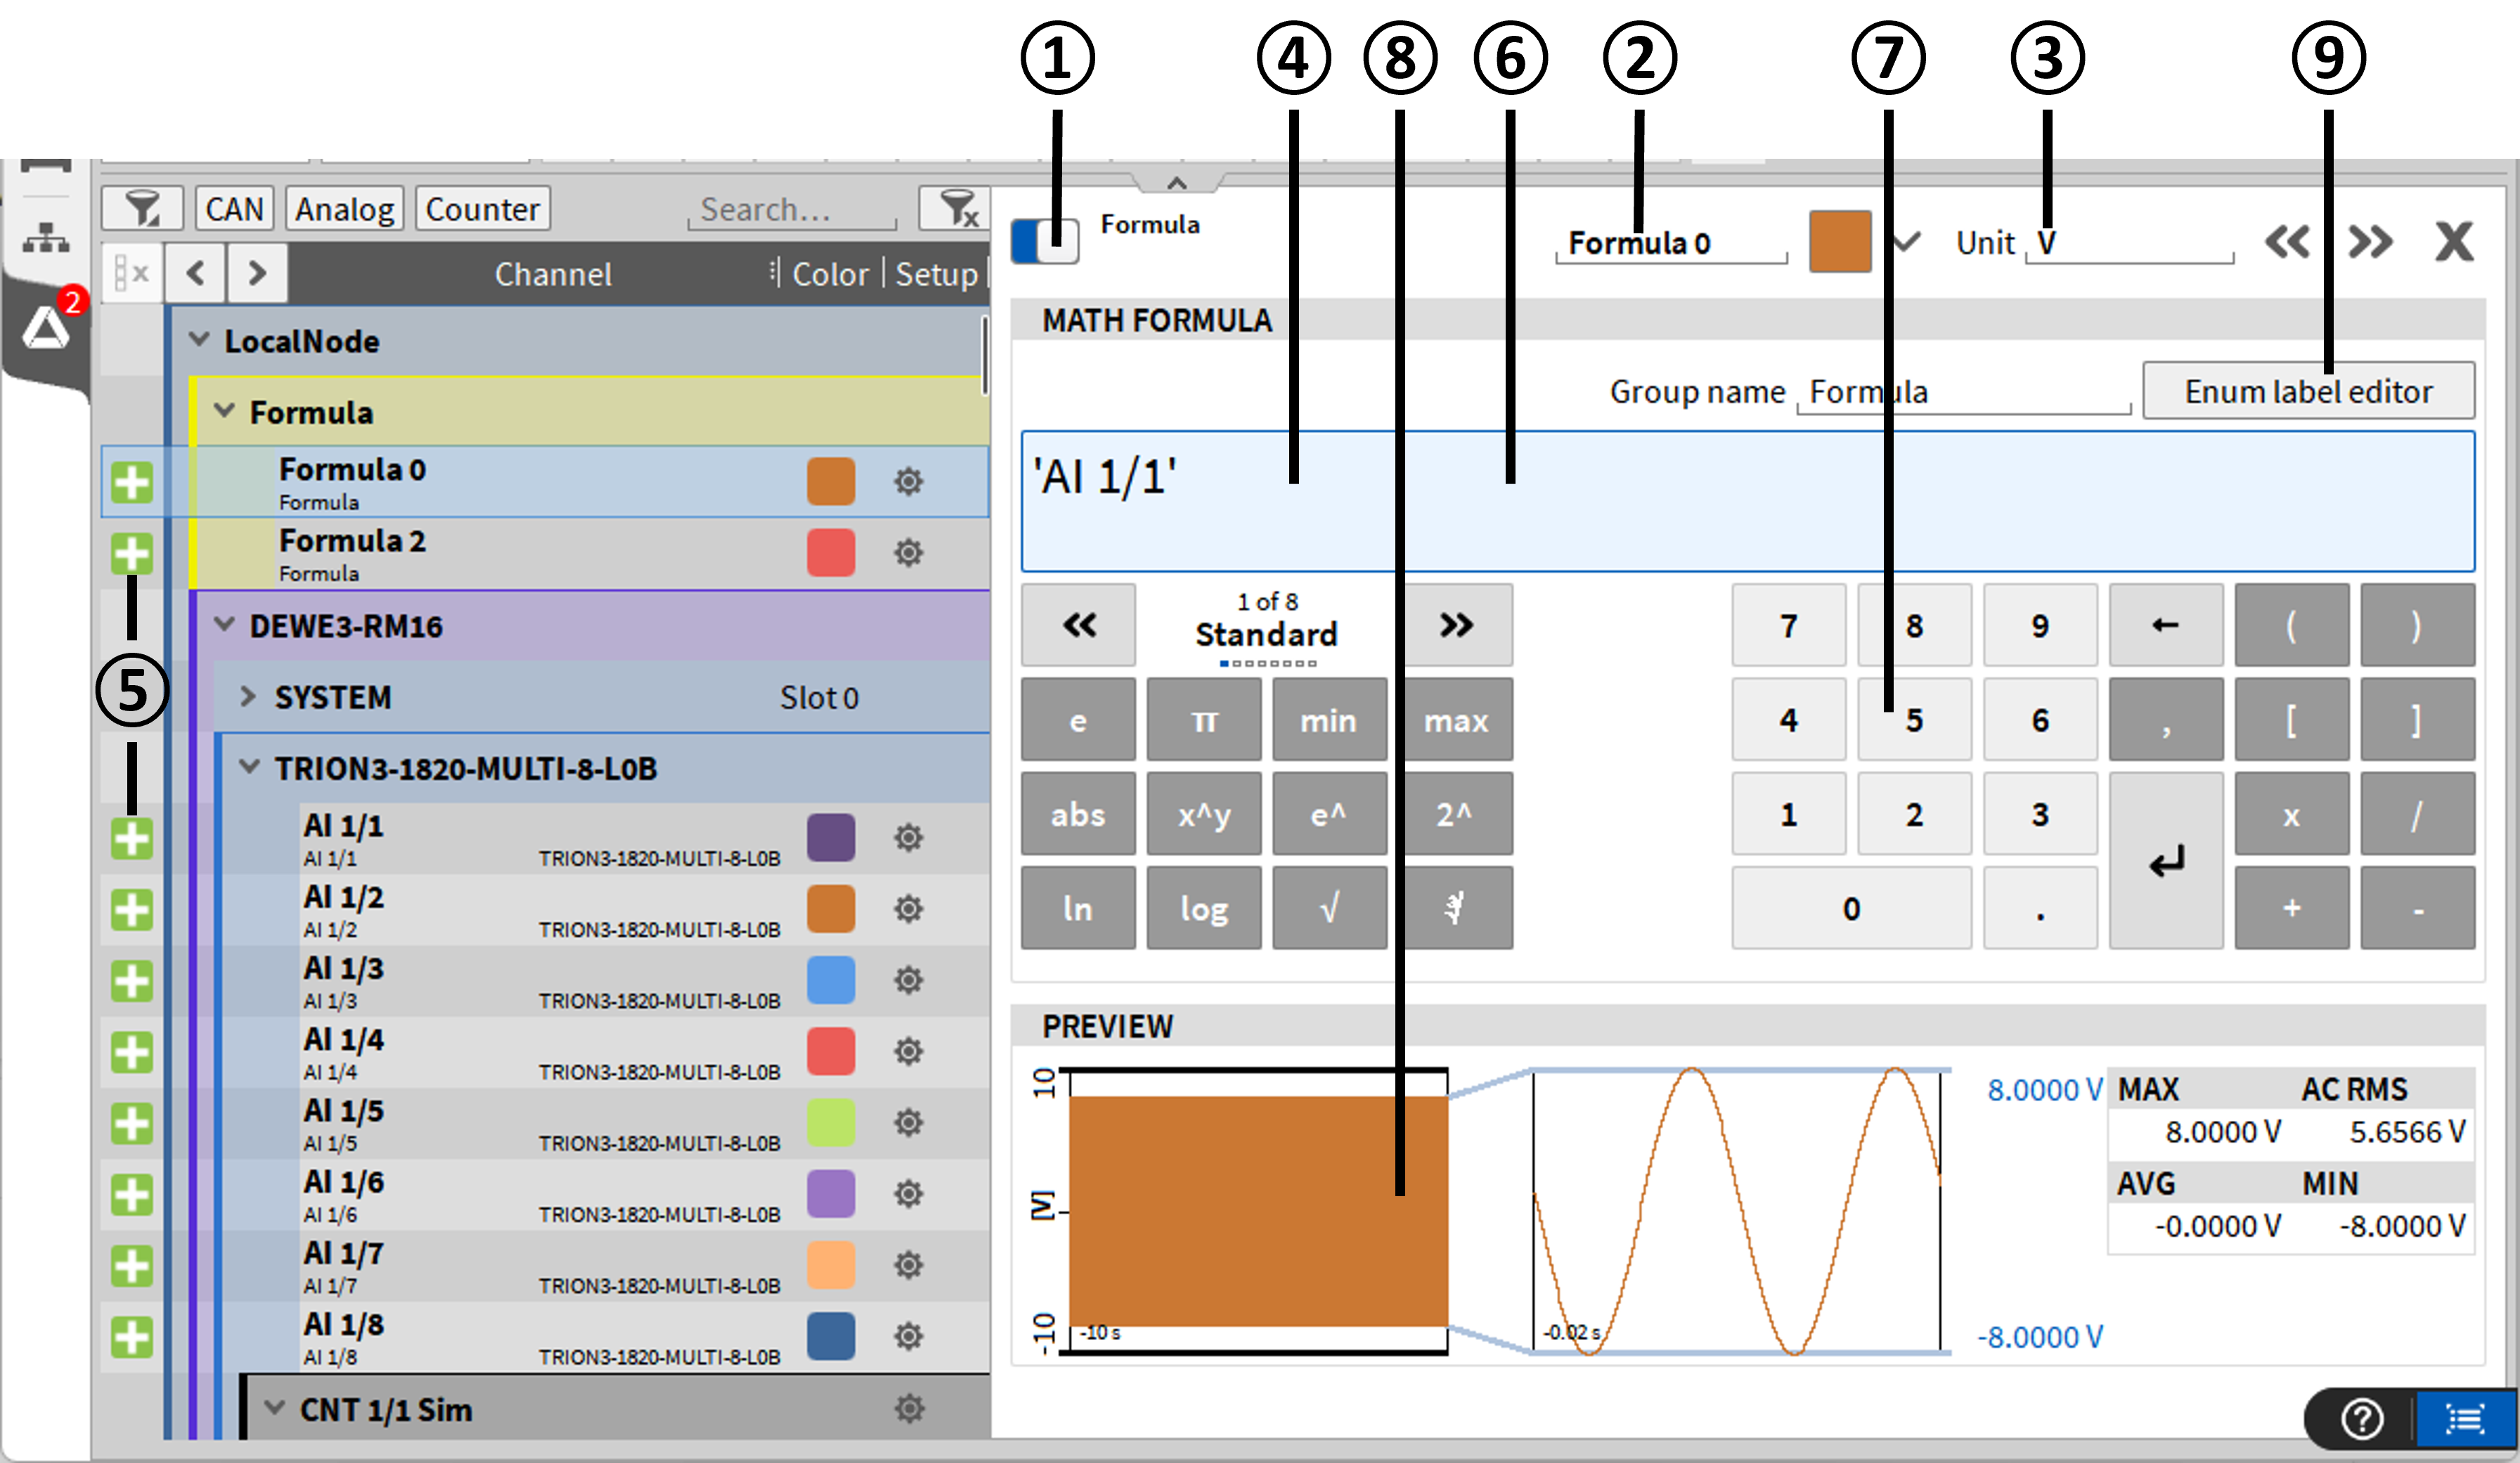
Task: Click the AI 1/5 green color swatch
Action: point(830,1122)
